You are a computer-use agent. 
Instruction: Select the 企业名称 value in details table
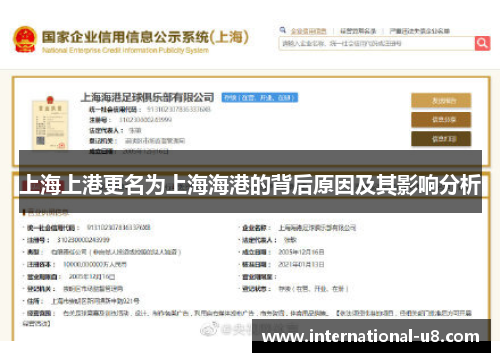coord(317,228)
